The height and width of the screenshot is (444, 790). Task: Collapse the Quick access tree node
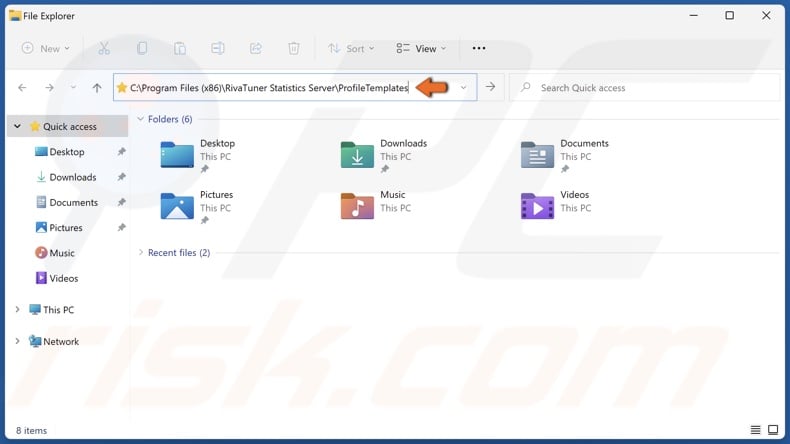(x=18, y=126)
